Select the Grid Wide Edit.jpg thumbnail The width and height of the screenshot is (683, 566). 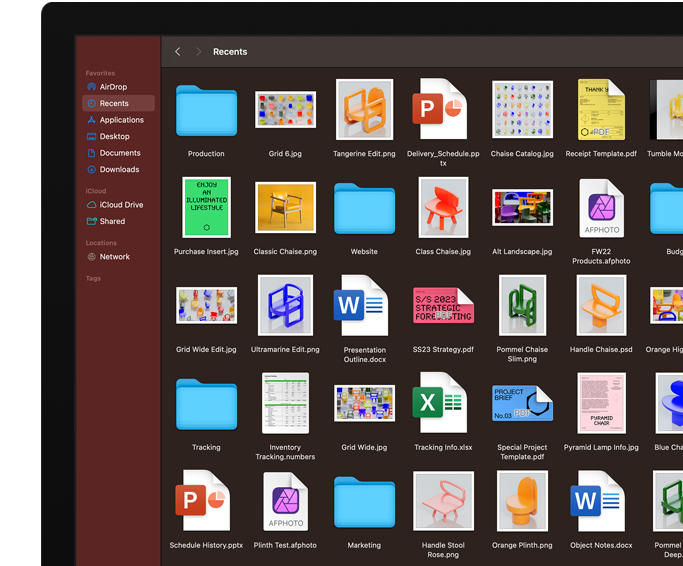tap(206, 305)
